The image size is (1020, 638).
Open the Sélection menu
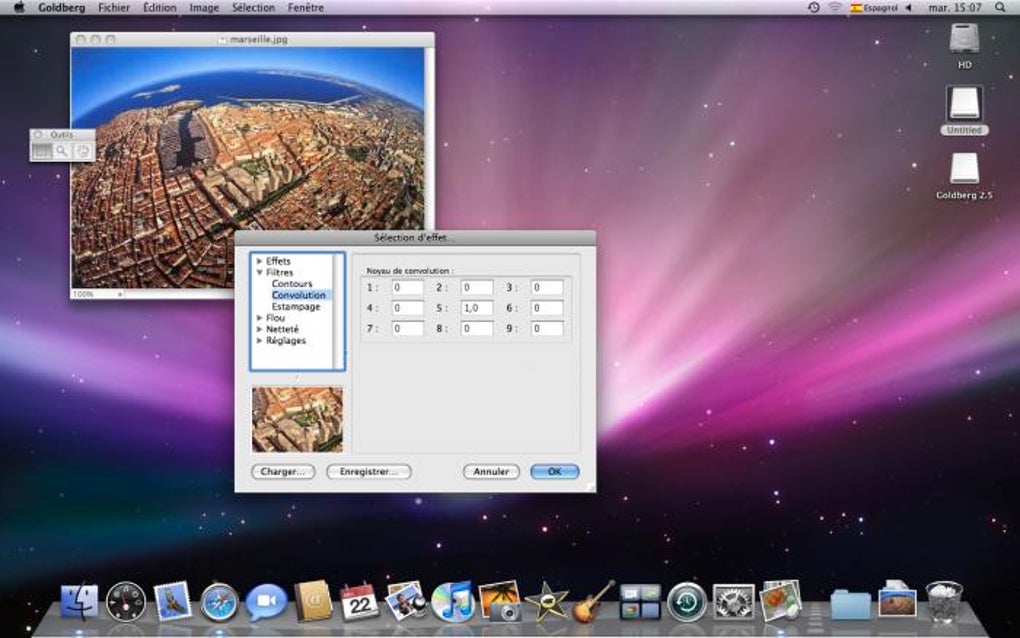pos(253,8)
